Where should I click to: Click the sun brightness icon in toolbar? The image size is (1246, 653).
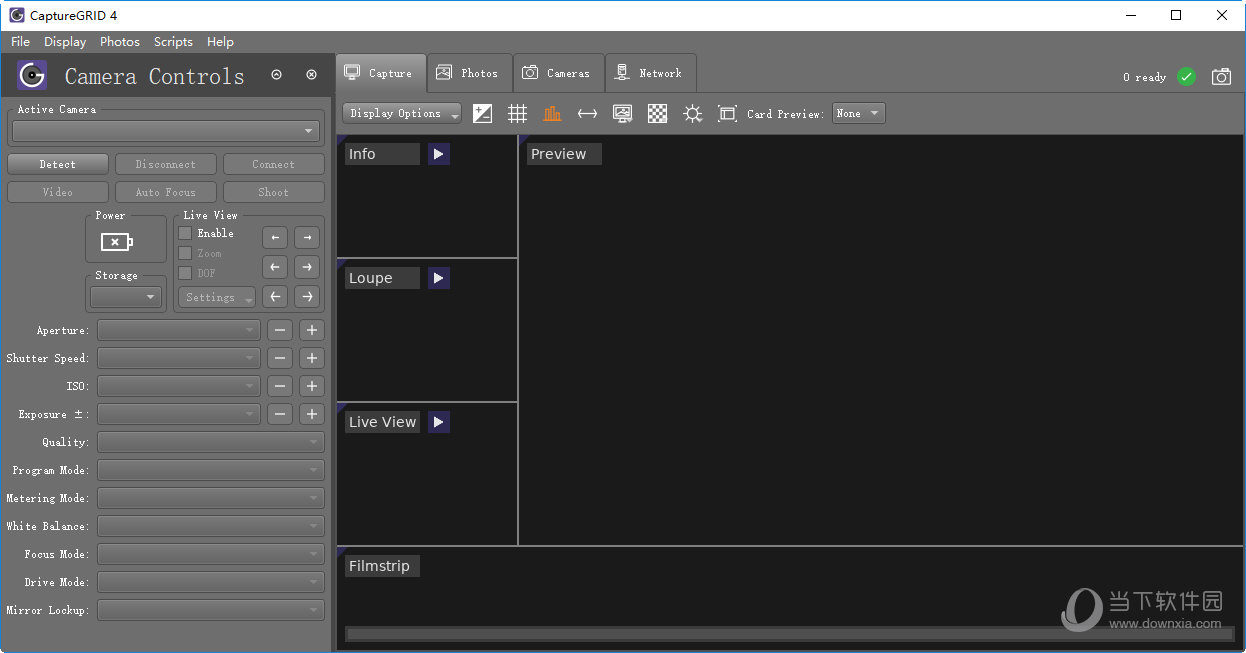[x=692, y=114]
